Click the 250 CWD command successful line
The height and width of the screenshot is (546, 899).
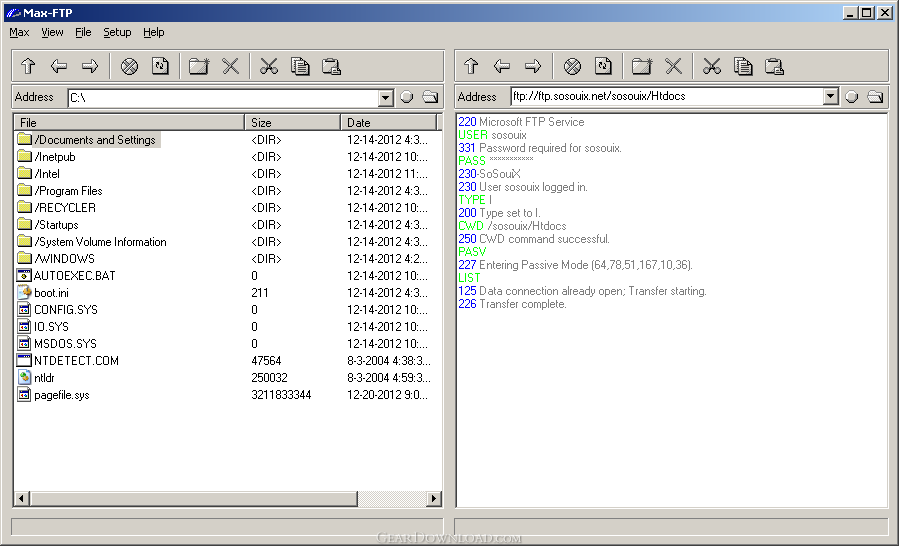[x=534, y=239]
